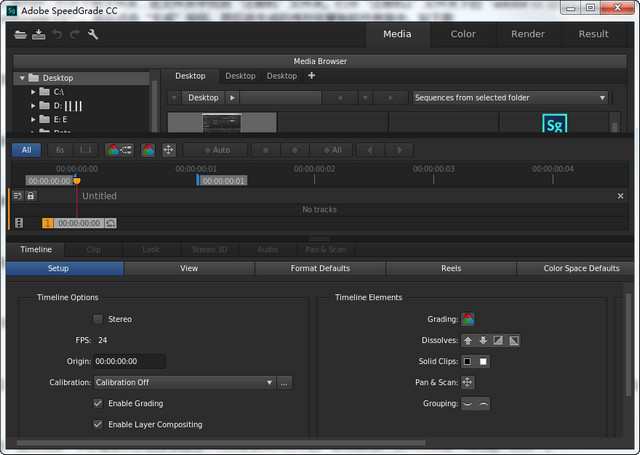The image size is (640, 455).
Task: Click the fourth Dissolves diagonal icon
Action: point(513,340)
